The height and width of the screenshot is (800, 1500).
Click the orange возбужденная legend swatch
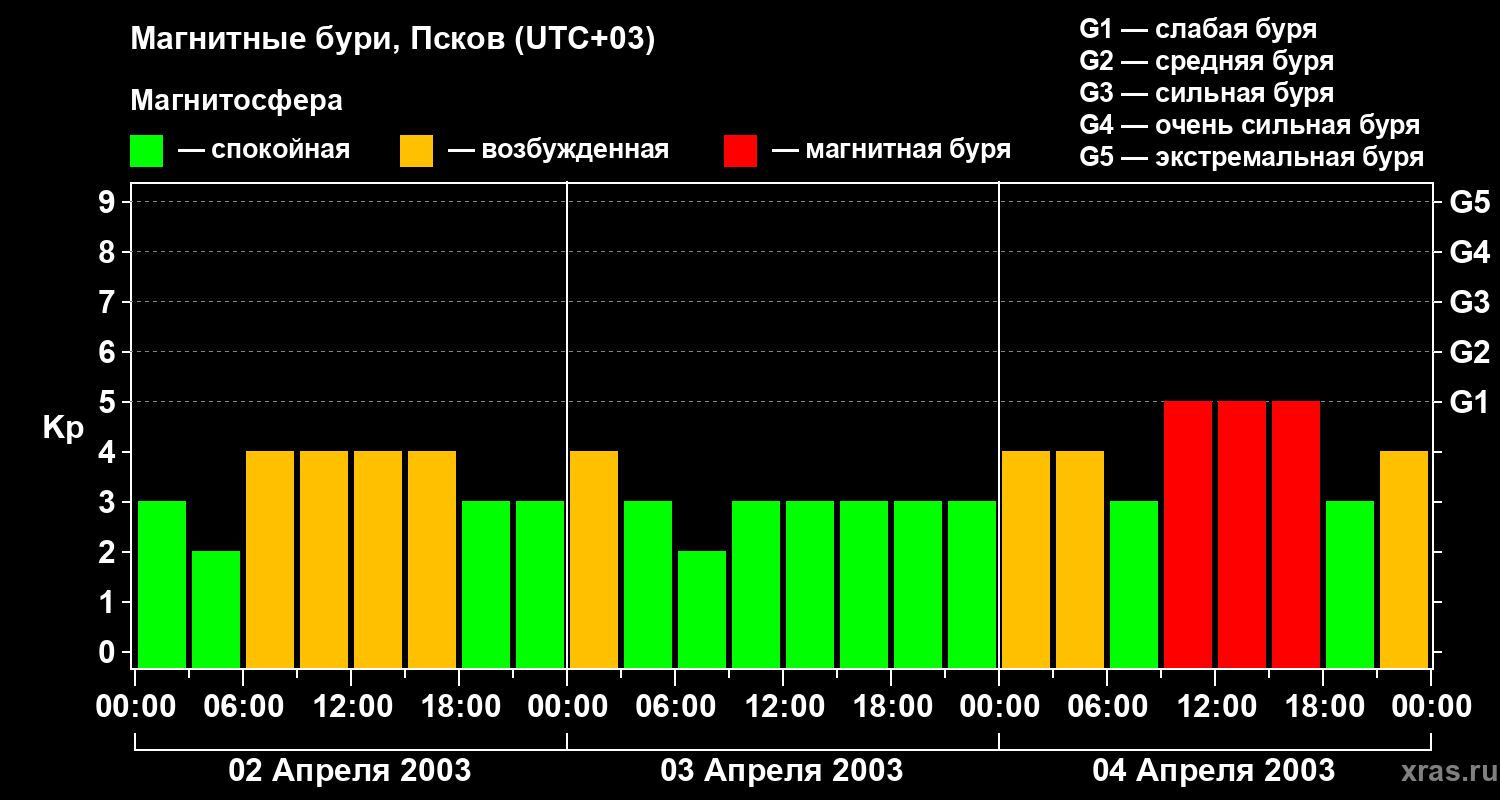(416, 150)
